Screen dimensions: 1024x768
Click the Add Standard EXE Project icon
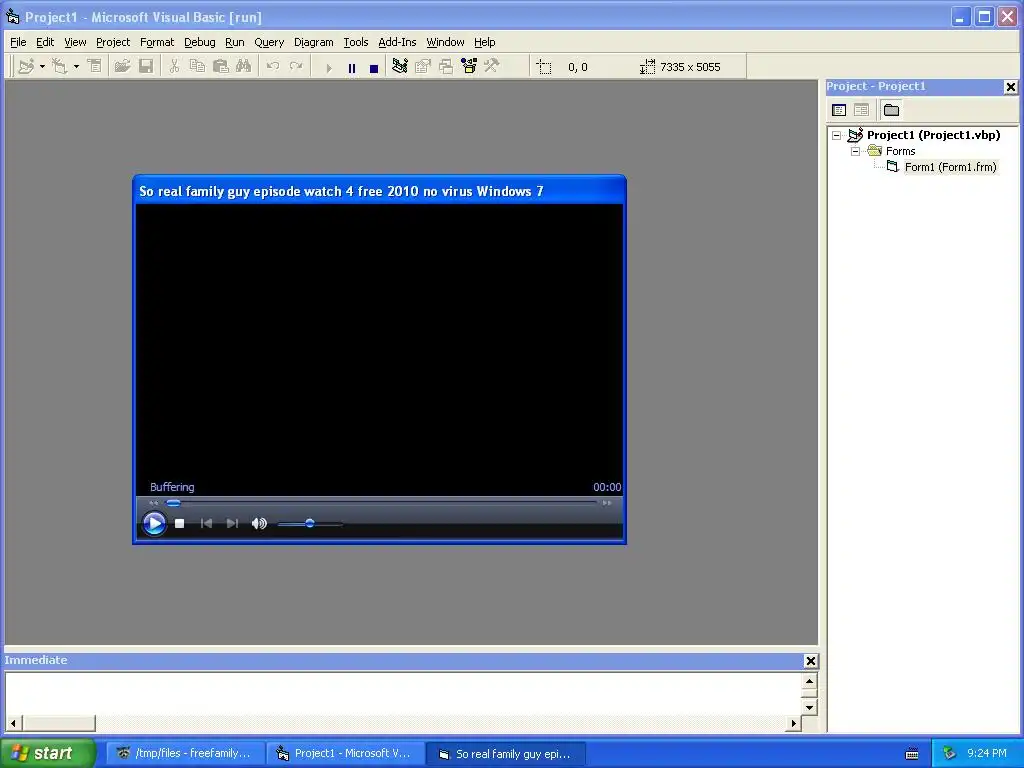tap(26, 66)
